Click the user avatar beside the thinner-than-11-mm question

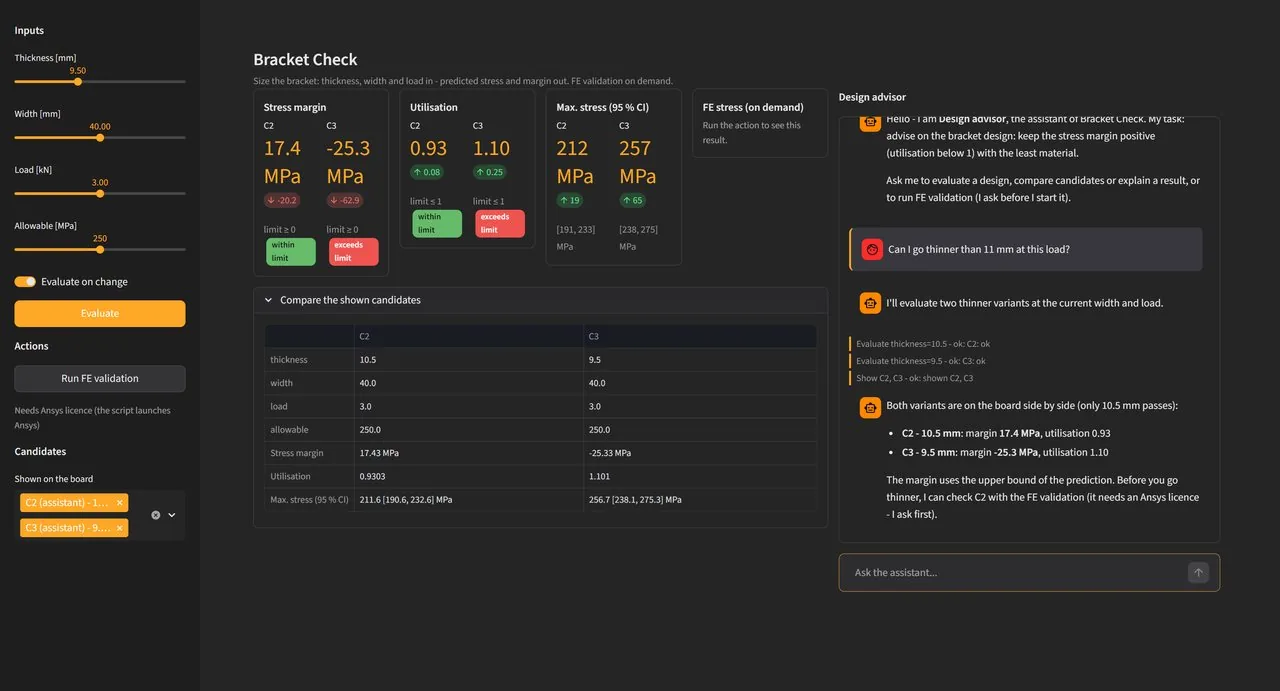click(x=872, y=249)
